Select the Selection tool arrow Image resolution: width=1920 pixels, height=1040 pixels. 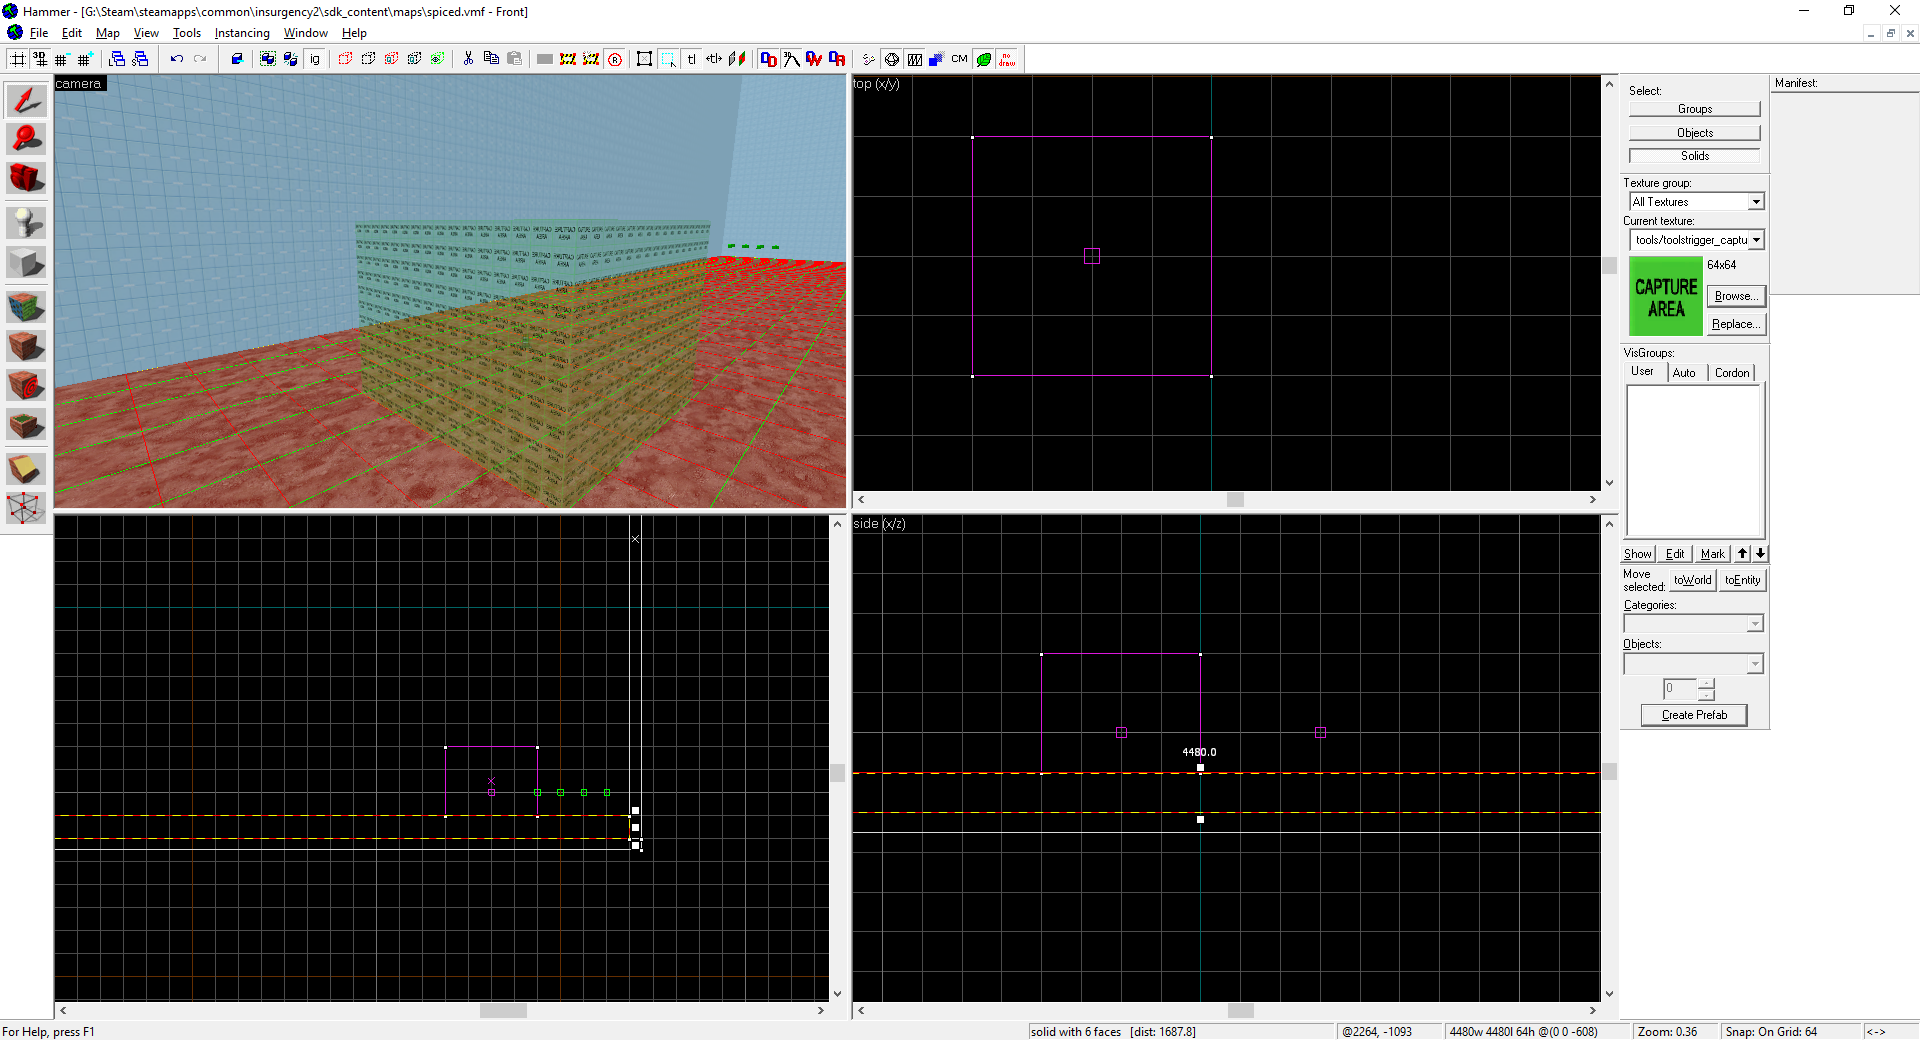26,100
